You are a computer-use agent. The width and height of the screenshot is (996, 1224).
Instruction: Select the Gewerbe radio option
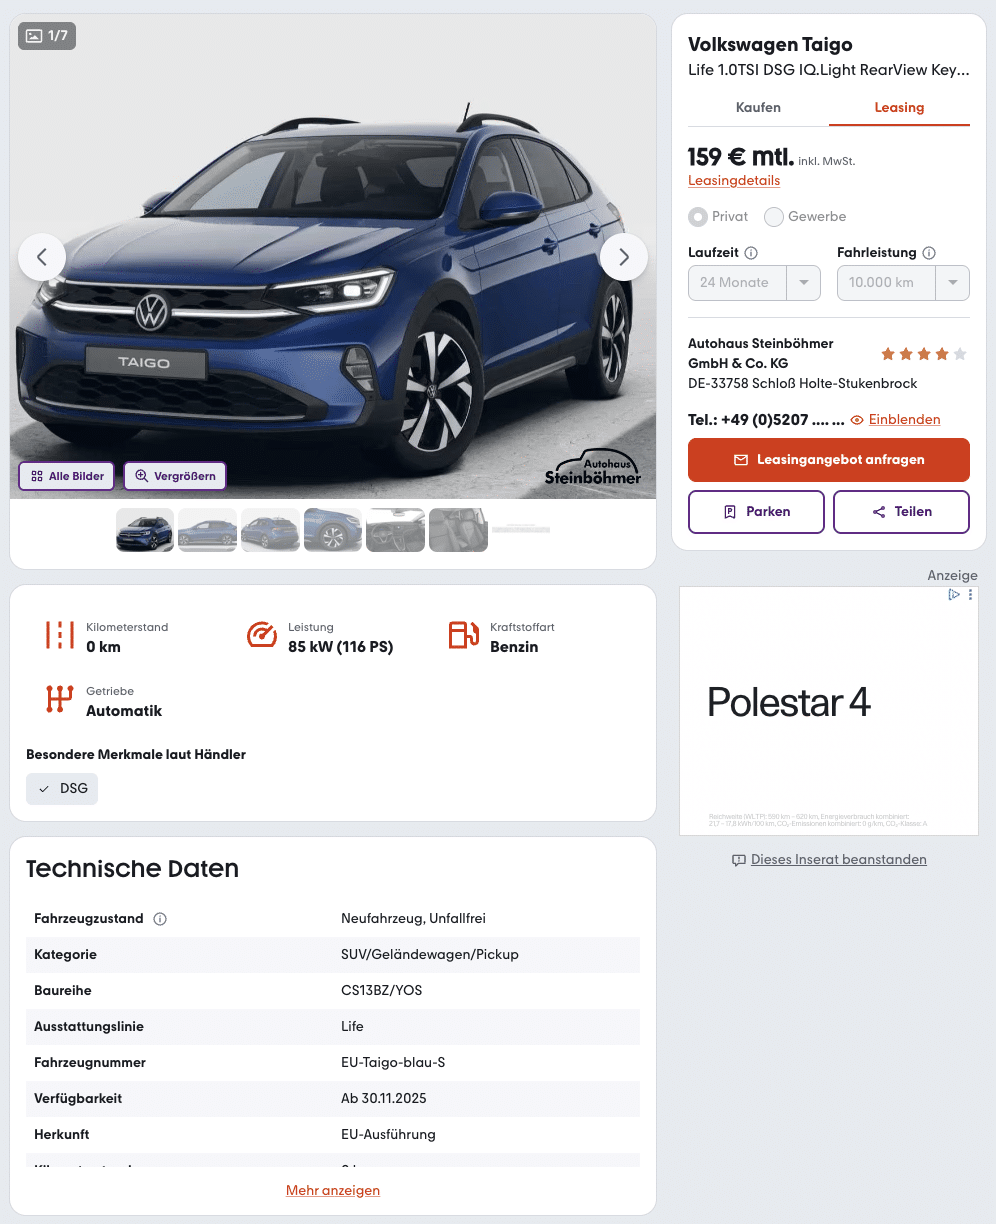[x=774, y=216]
